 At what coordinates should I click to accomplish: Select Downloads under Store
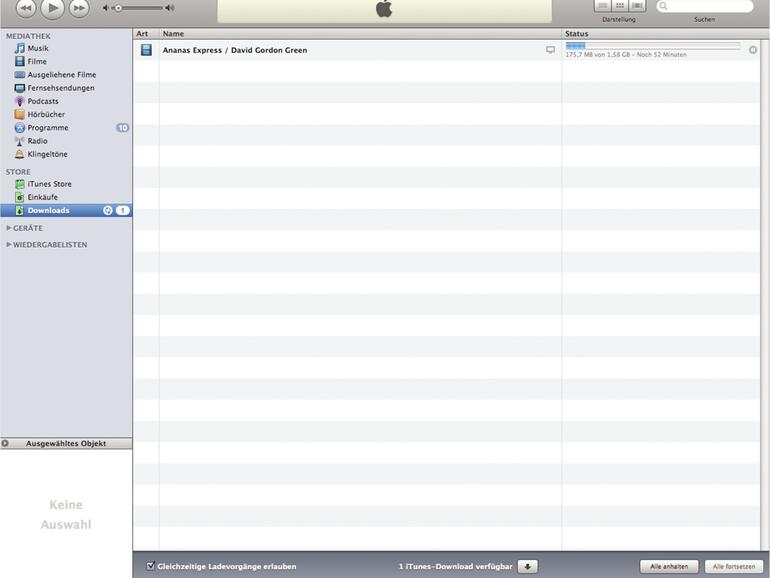(66, 210)
